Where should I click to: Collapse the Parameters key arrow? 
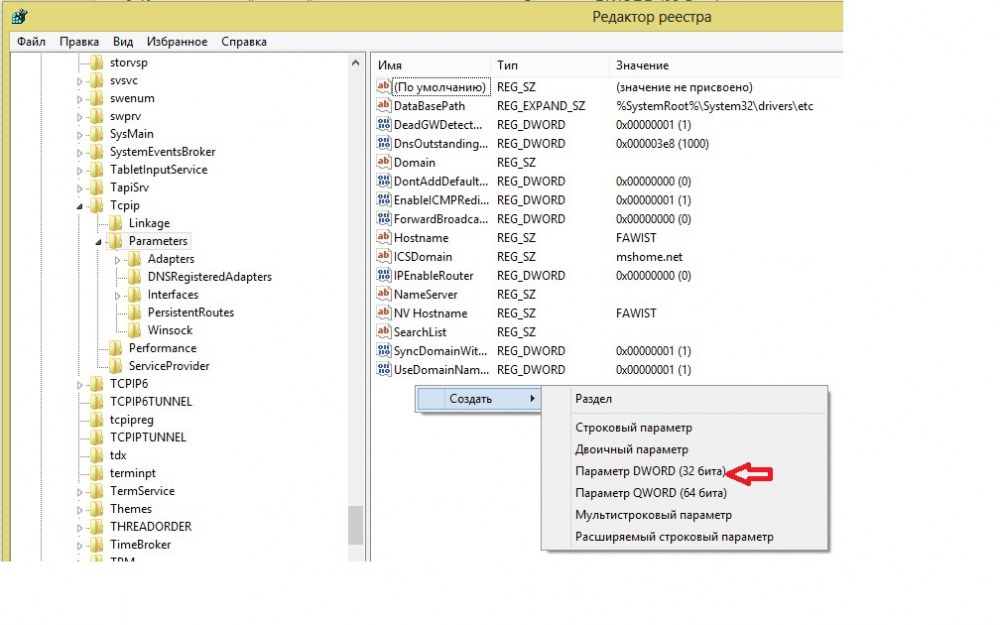pos(99,242)
